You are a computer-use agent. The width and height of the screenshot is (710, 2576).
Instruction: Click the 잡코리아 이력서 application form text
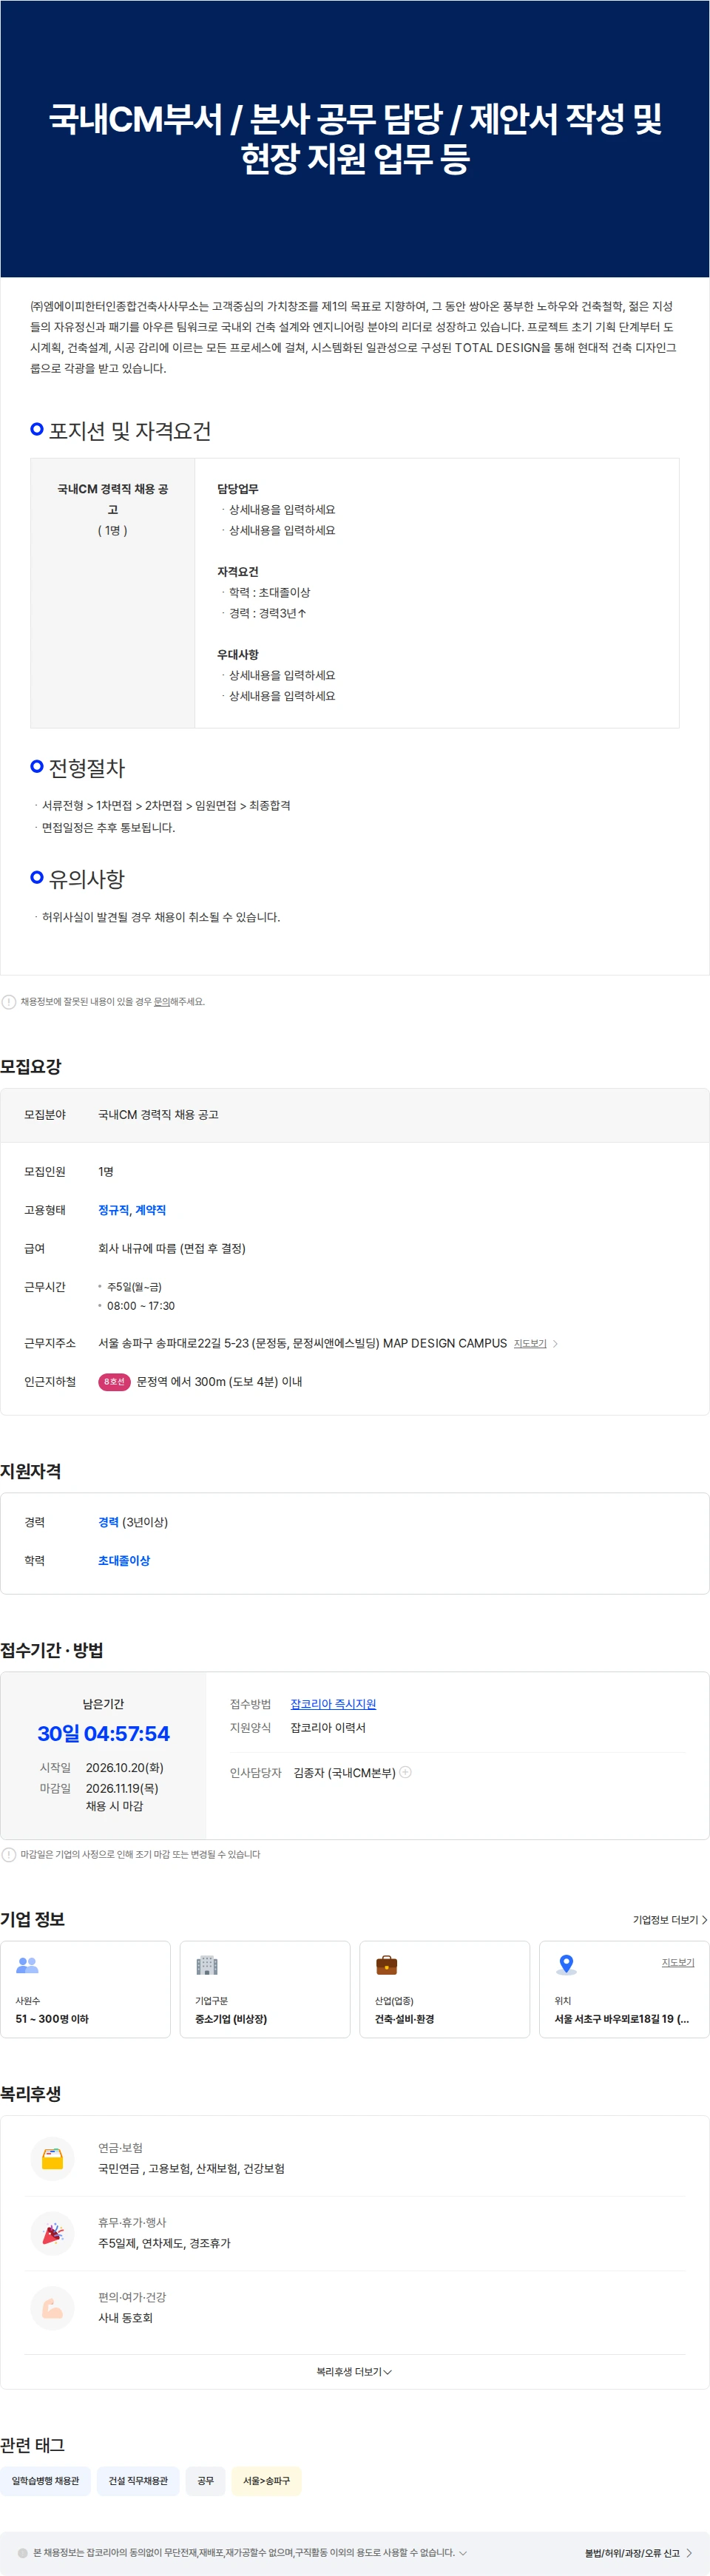click(x=328, y=1727)
